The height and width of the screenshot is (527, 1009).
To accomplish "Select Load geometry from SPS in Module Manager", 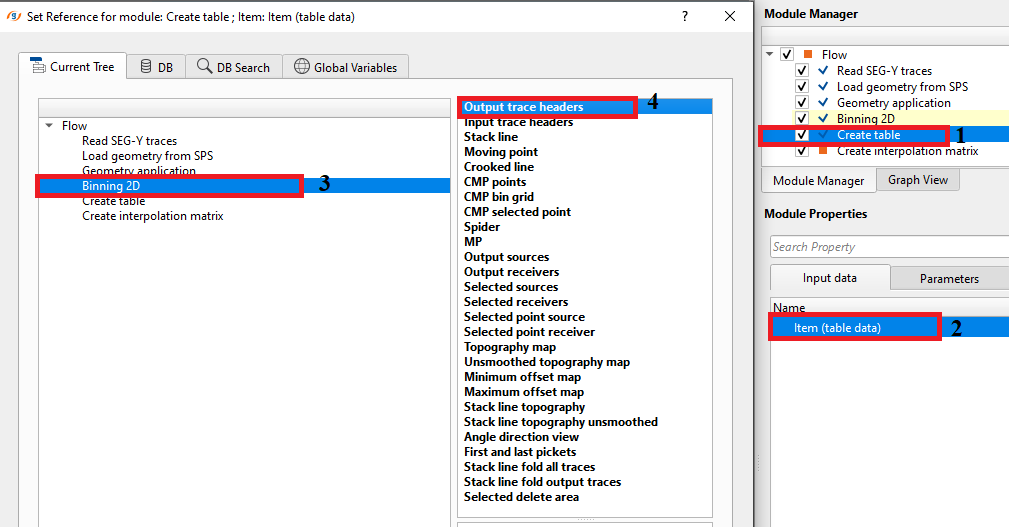I will 902,87.
